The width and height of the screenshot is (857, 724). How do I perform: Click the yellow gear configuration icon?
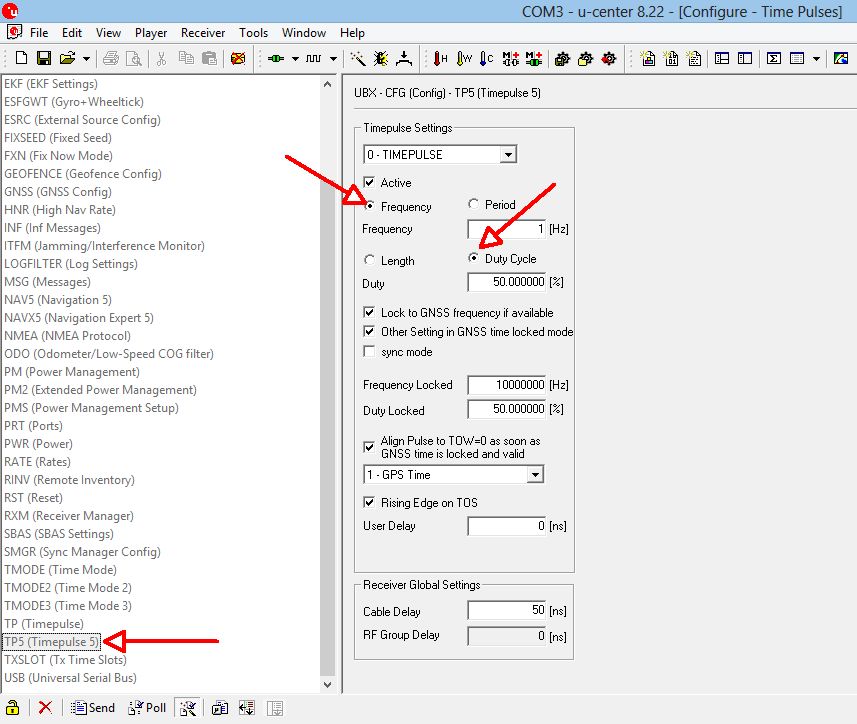[x=585, y=58]
